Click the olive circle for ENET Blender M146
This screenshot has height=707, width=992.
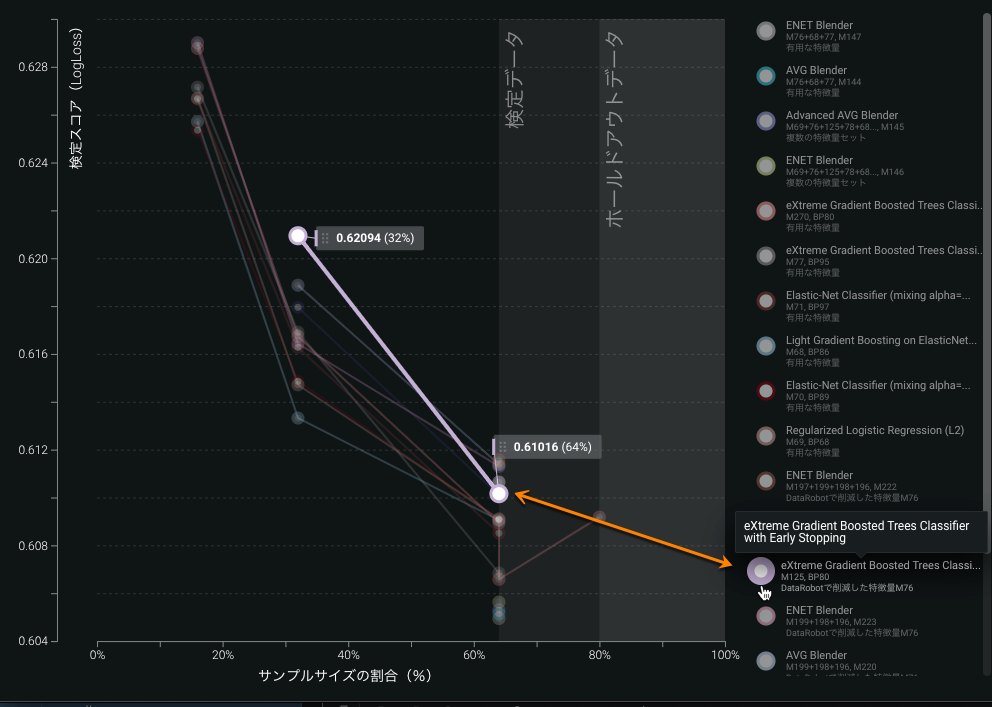tap(766, 166)
